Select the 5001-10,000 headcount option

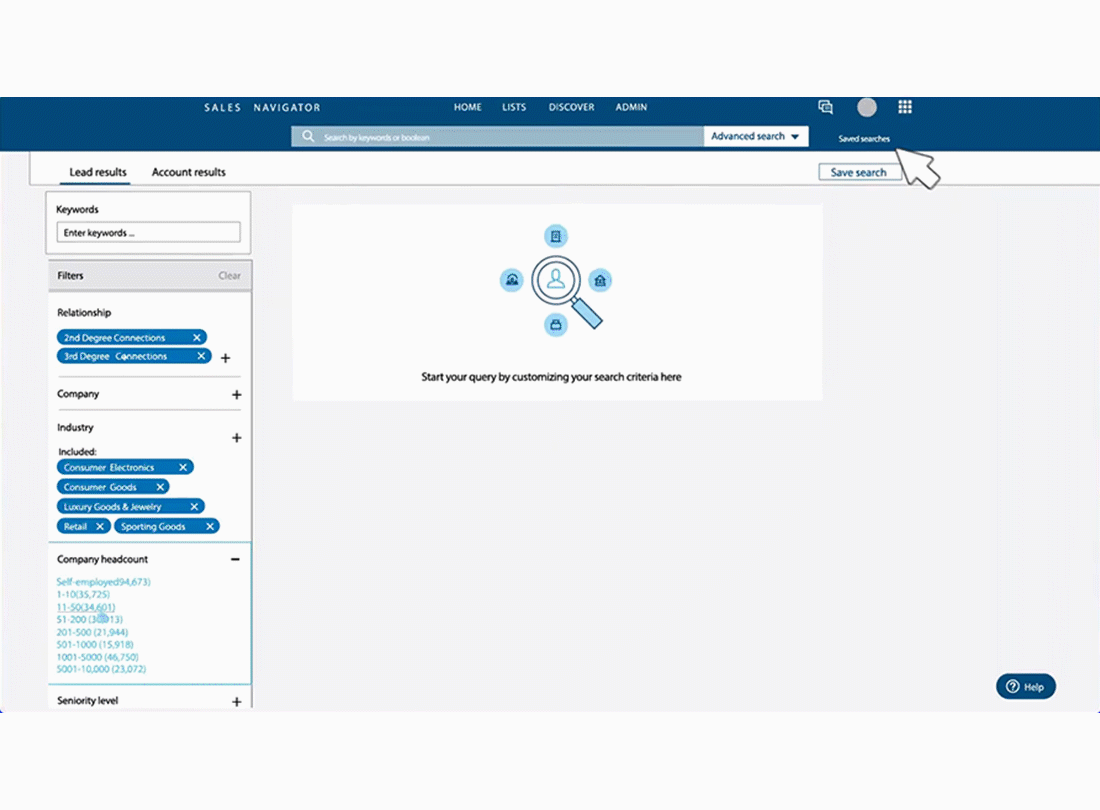[101, 669]
